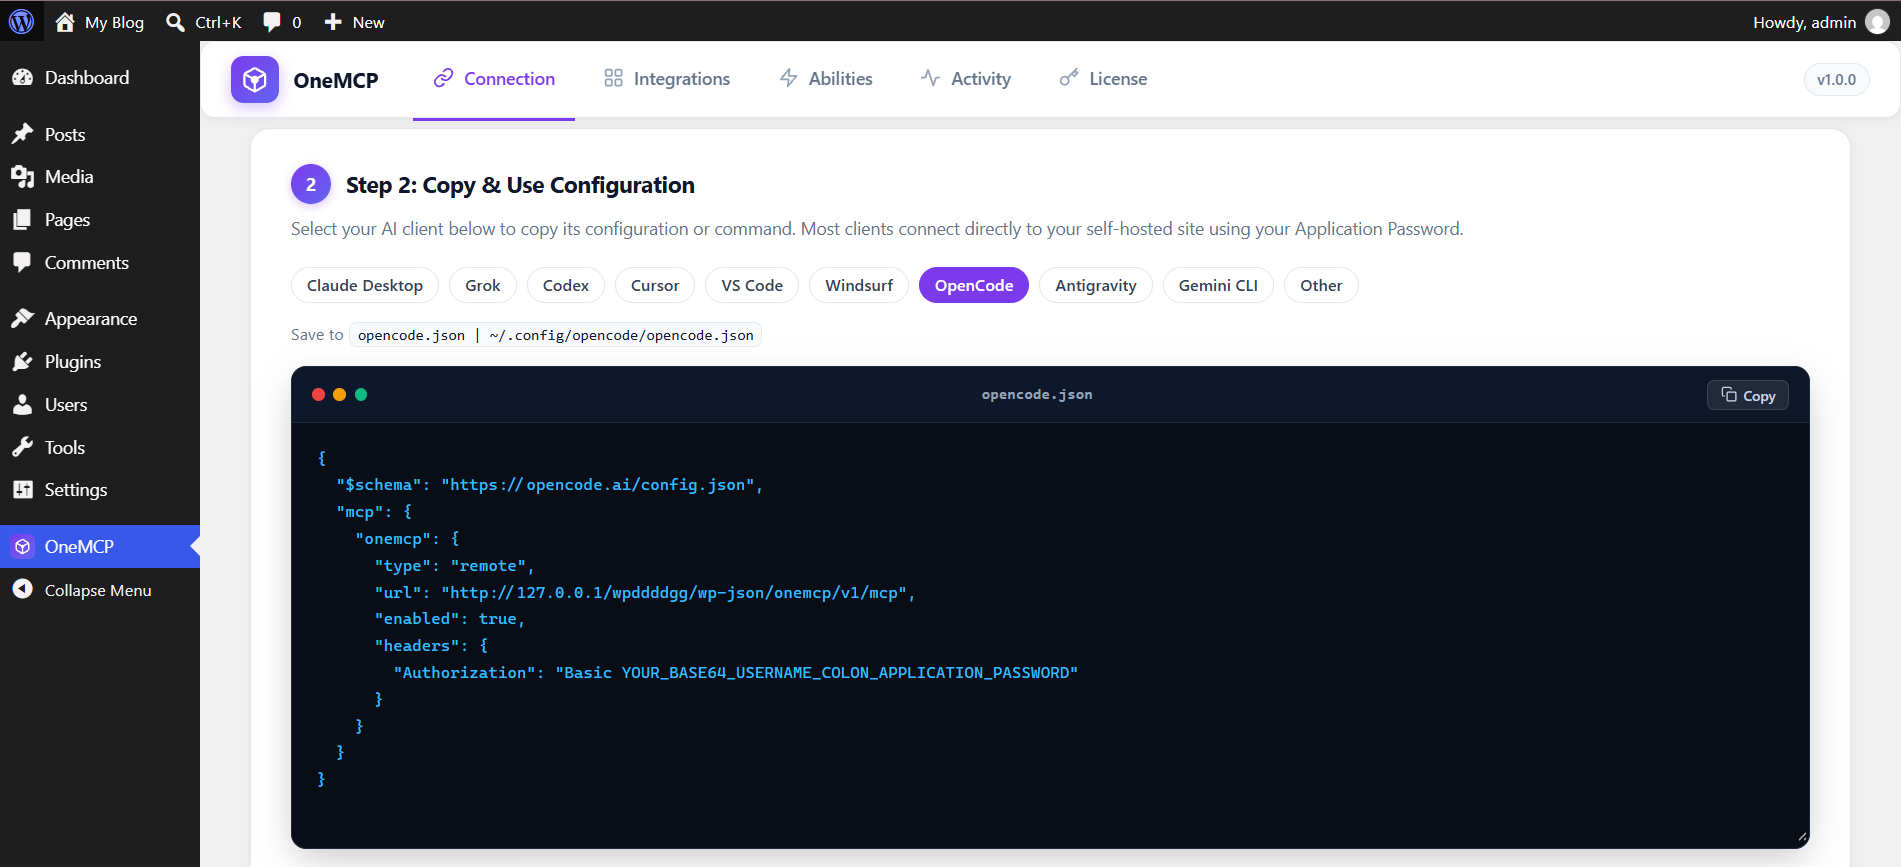Open the comments bubble icon in admin bar
Screen dimensions: 1901x867
(x=271, y=22)
